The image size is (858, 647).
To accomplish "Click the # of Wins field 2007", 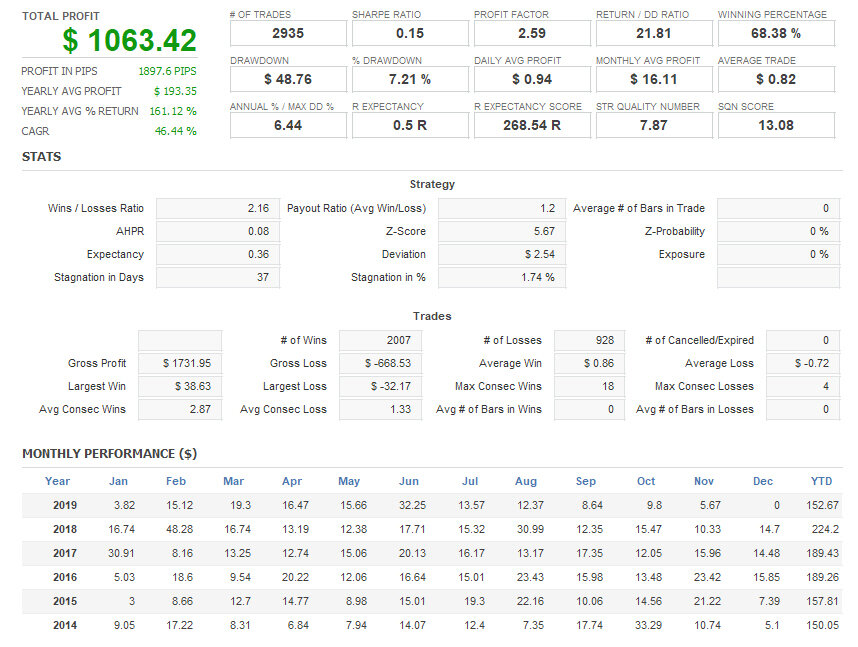I will (380, 340).
